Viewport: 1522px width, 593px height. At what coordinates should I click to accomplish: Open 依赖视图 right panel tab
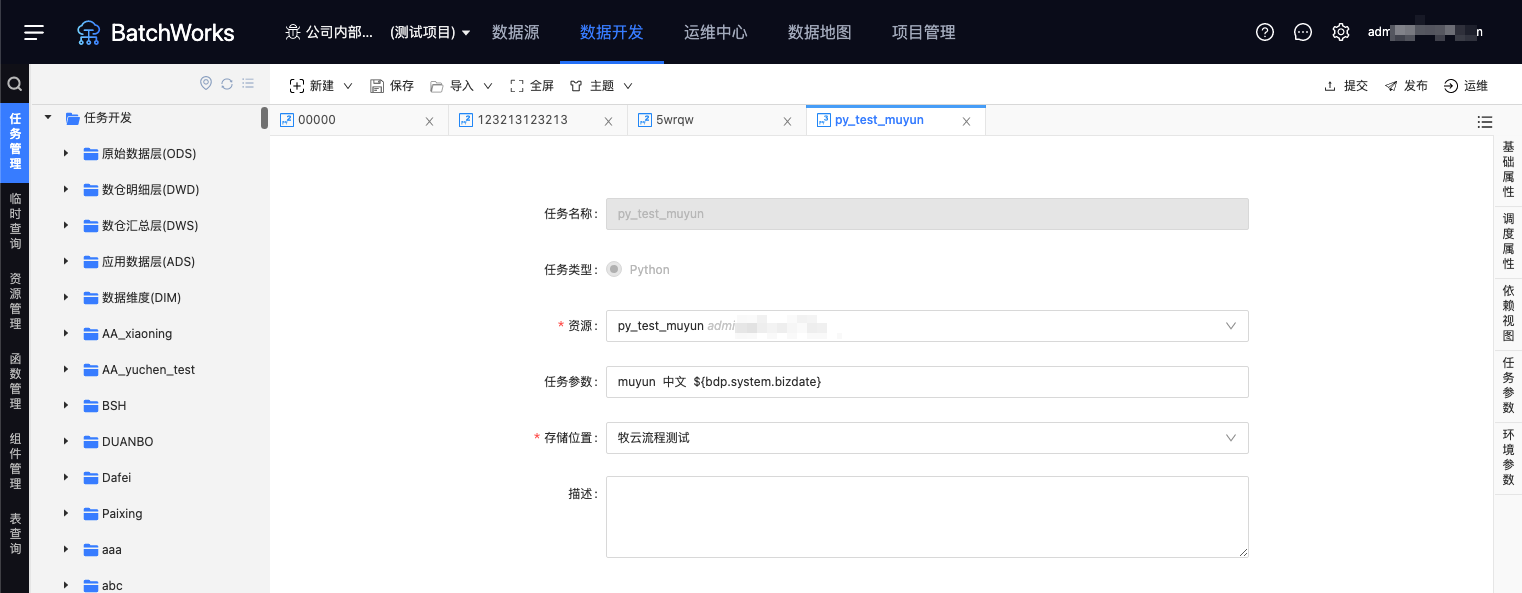pyautogui.click(x=1508, y=313)
